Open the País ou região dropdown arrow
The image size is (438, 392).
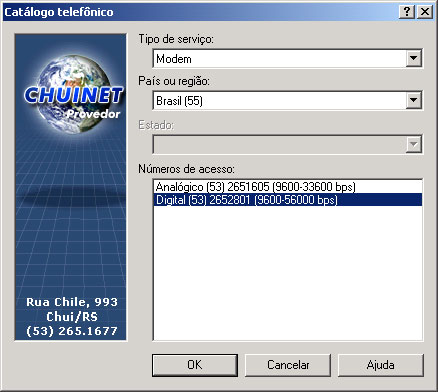pyautogui.click(x=413, y=100)
